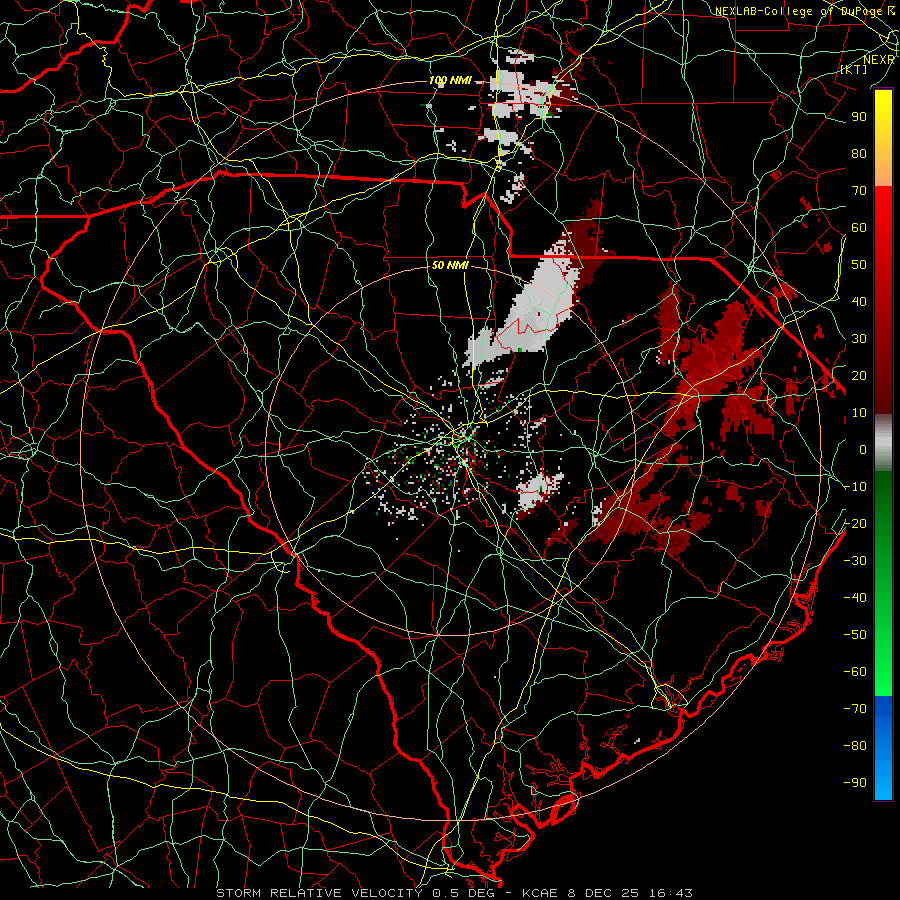Click the 40 value on the velocity scale
This screenshot has width=900, height=900.
[x=859, y=301]
